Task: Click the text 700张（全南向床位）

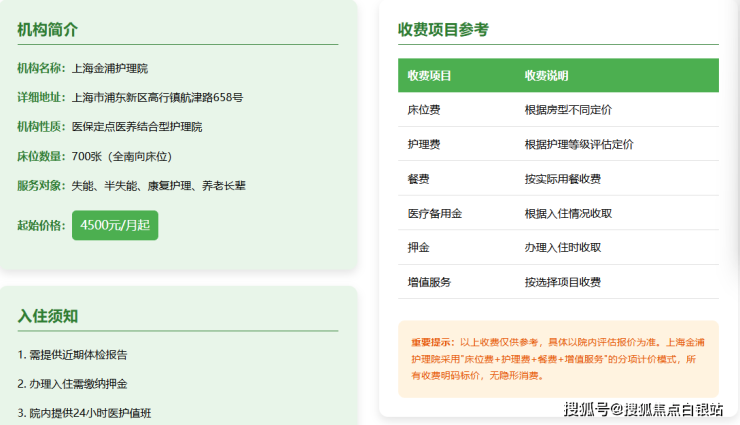Action: [x=122, y=157]
